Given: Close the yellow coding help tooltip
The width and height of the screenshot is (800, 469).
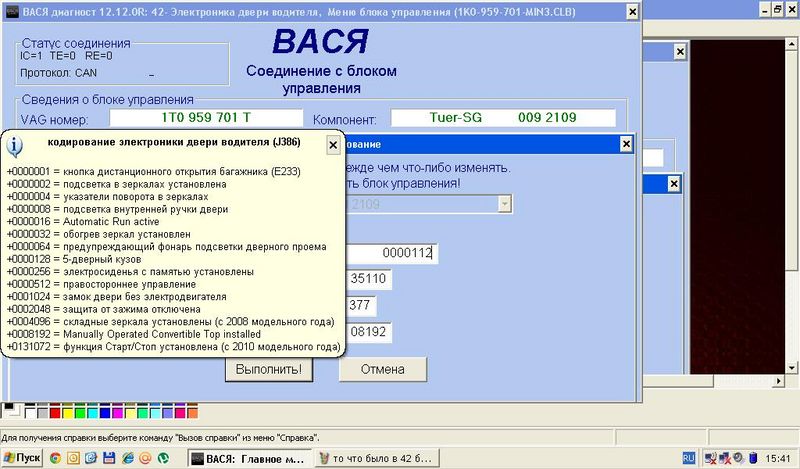Looking at the screenshot, I should point(333,145).
